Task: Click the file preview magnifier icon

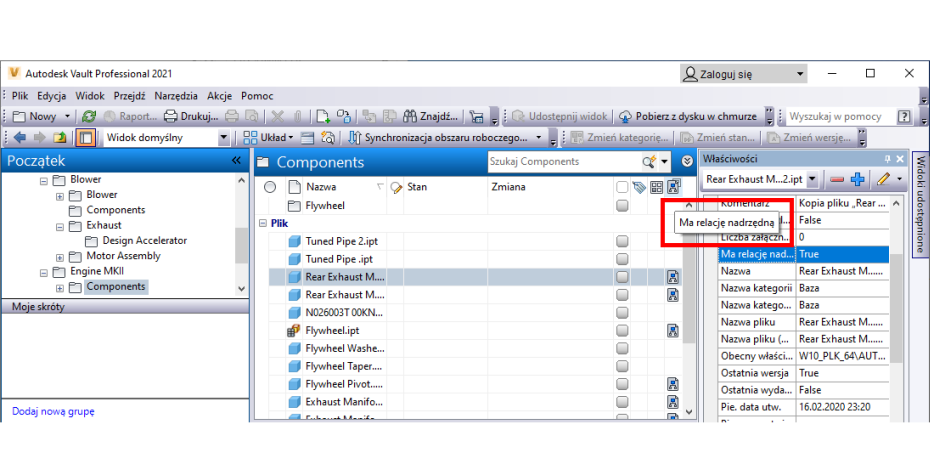Action: click(327, 138)
